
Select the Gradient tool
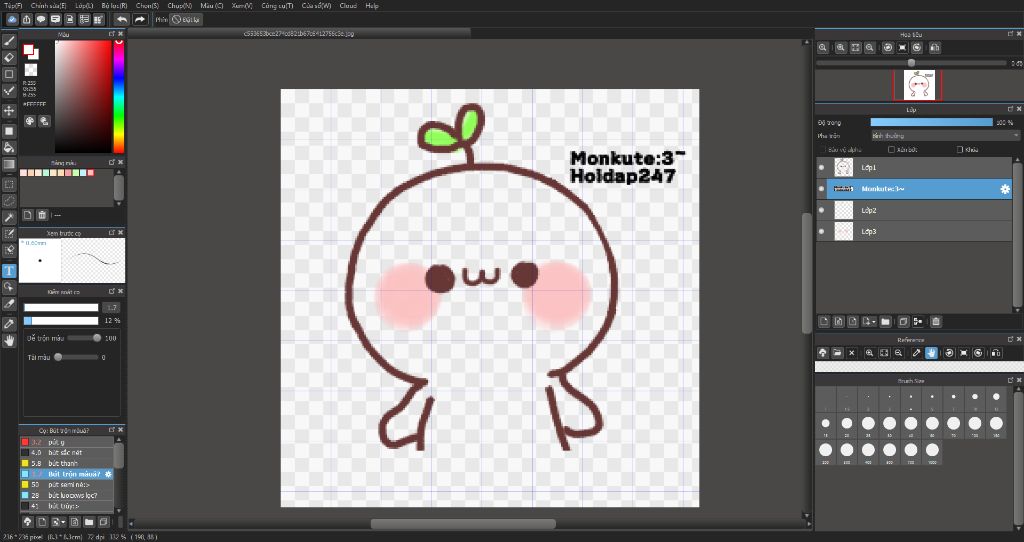pos(9,165)
